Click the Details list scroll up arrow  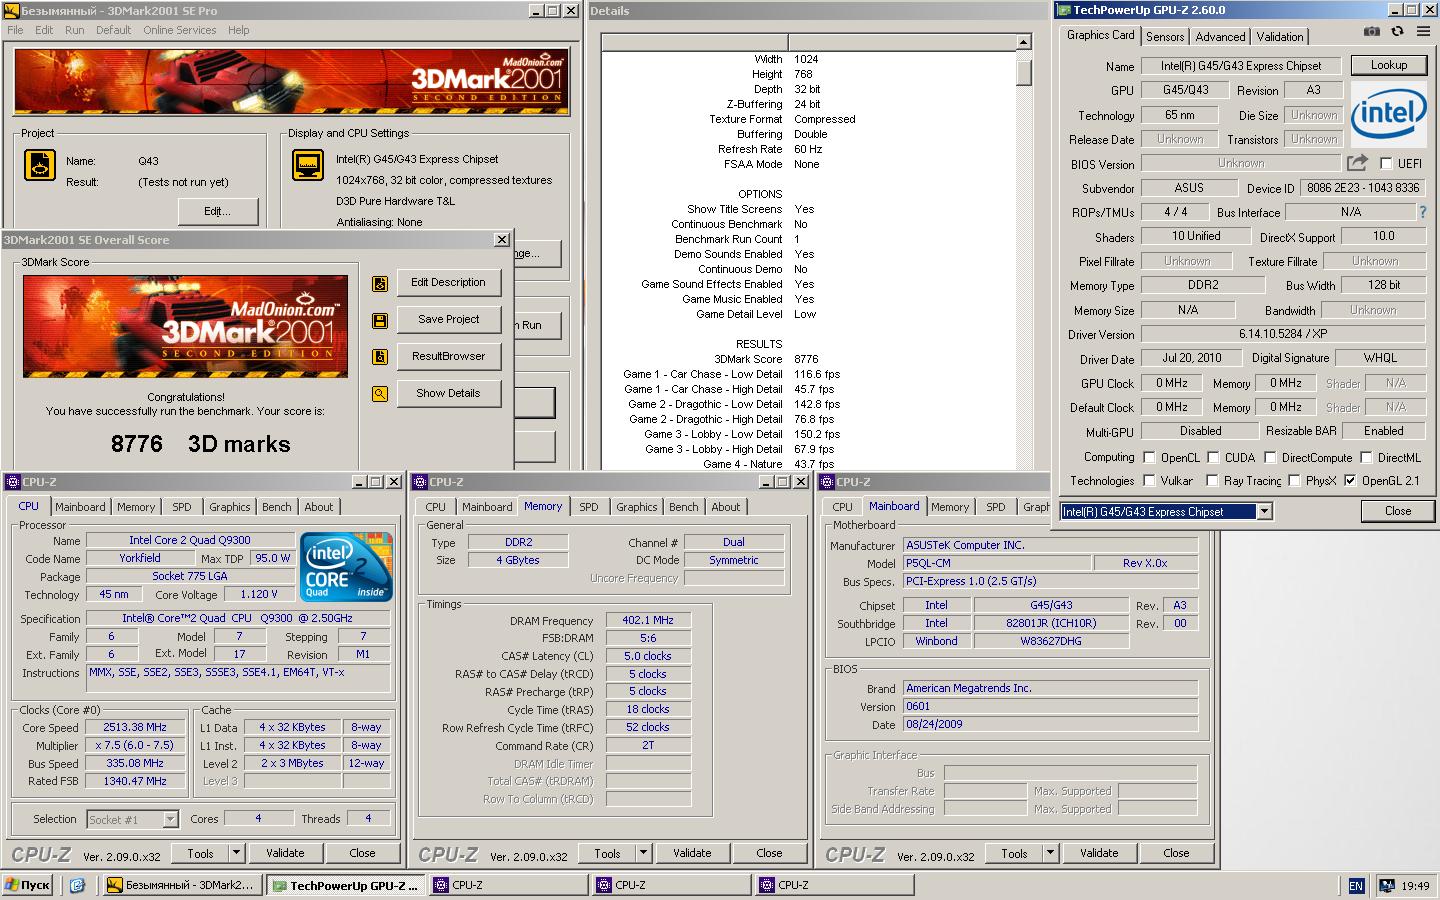(x=1023, y=43)
